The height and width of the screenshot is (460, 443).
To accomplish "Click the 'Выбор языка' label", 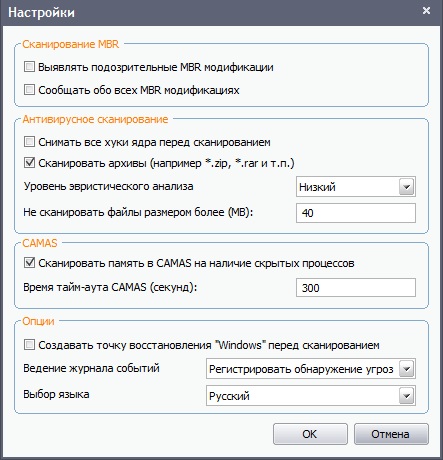I will pyautogui.click(x=56, y=395).
